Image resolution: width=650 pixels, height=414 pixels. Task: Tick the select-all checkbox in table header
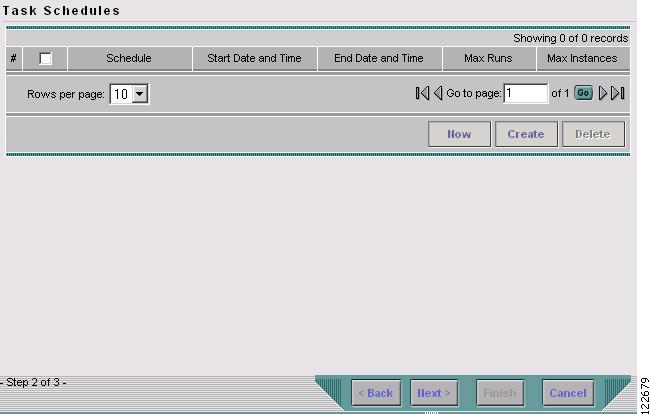coord(45,58)
